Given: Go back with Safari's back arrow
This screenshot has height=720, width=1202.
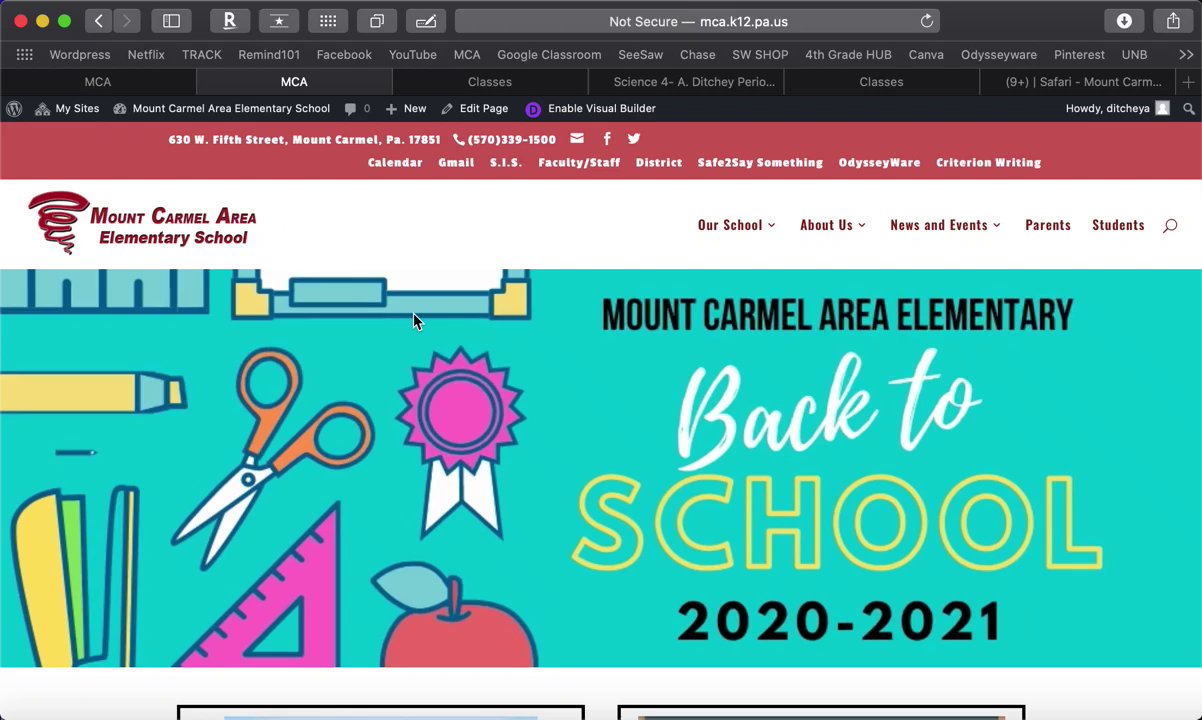Looking at the screenshot, I should [x=98, y=21].
